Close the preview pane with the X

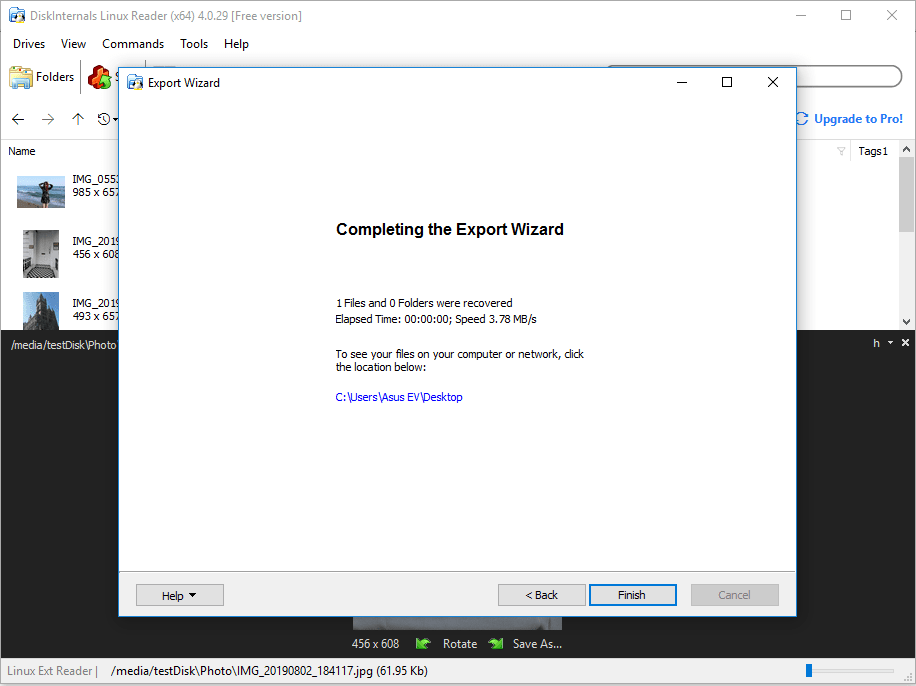point(905,343)
